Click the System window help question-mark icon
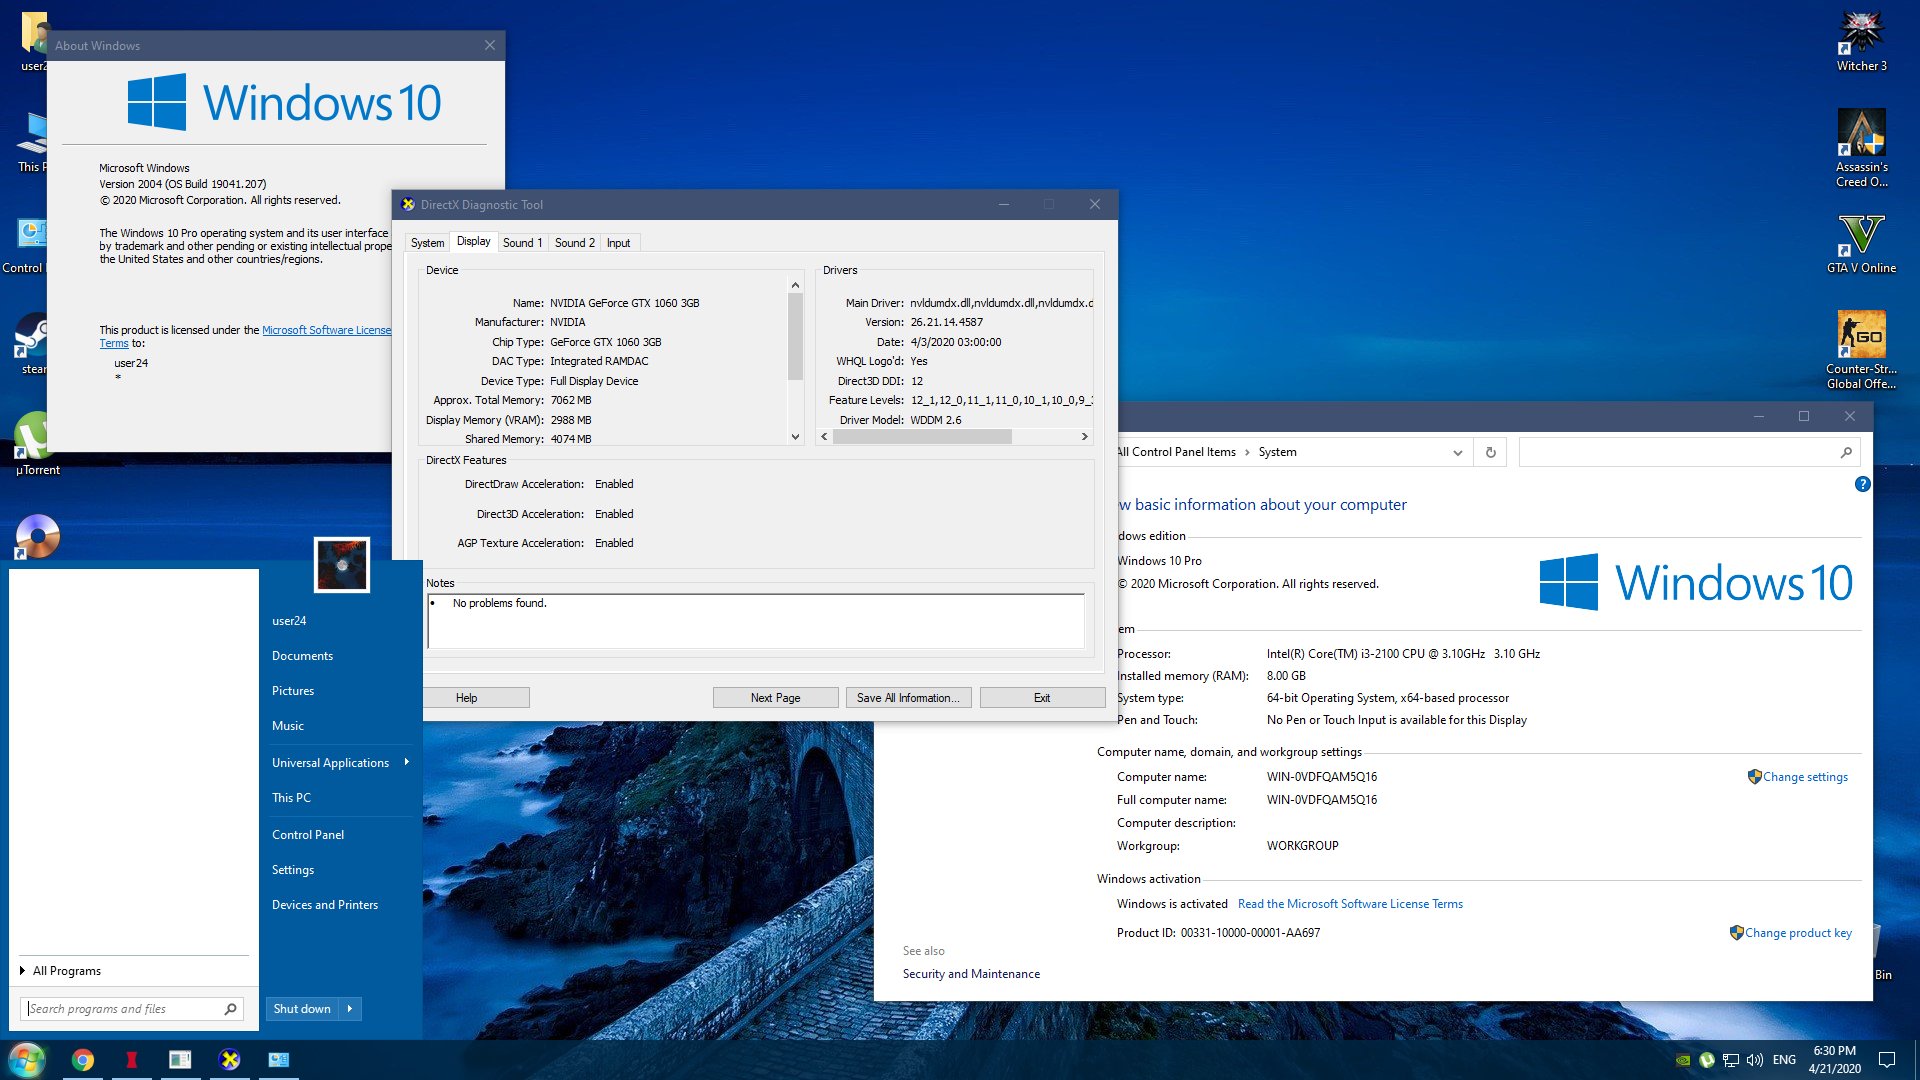 1862,484
